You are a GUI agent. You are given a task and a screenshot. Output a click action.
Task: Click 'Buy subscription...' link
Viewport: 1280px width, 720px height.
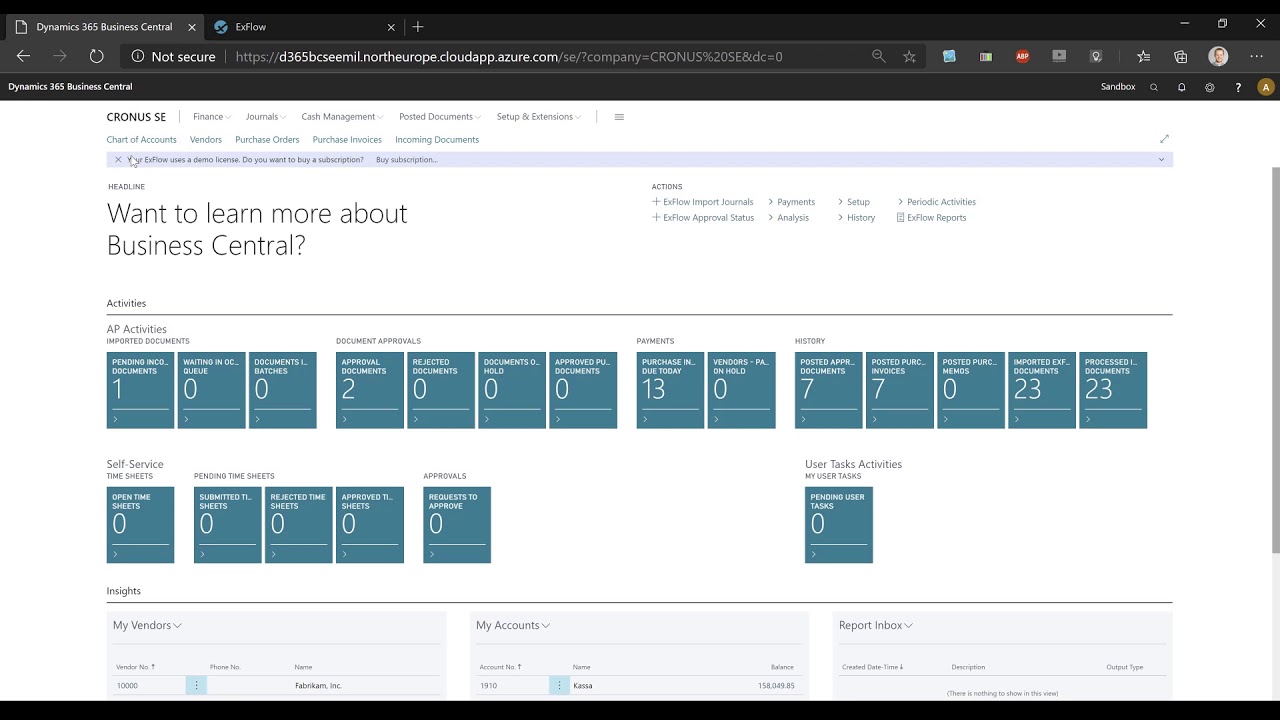407,160
